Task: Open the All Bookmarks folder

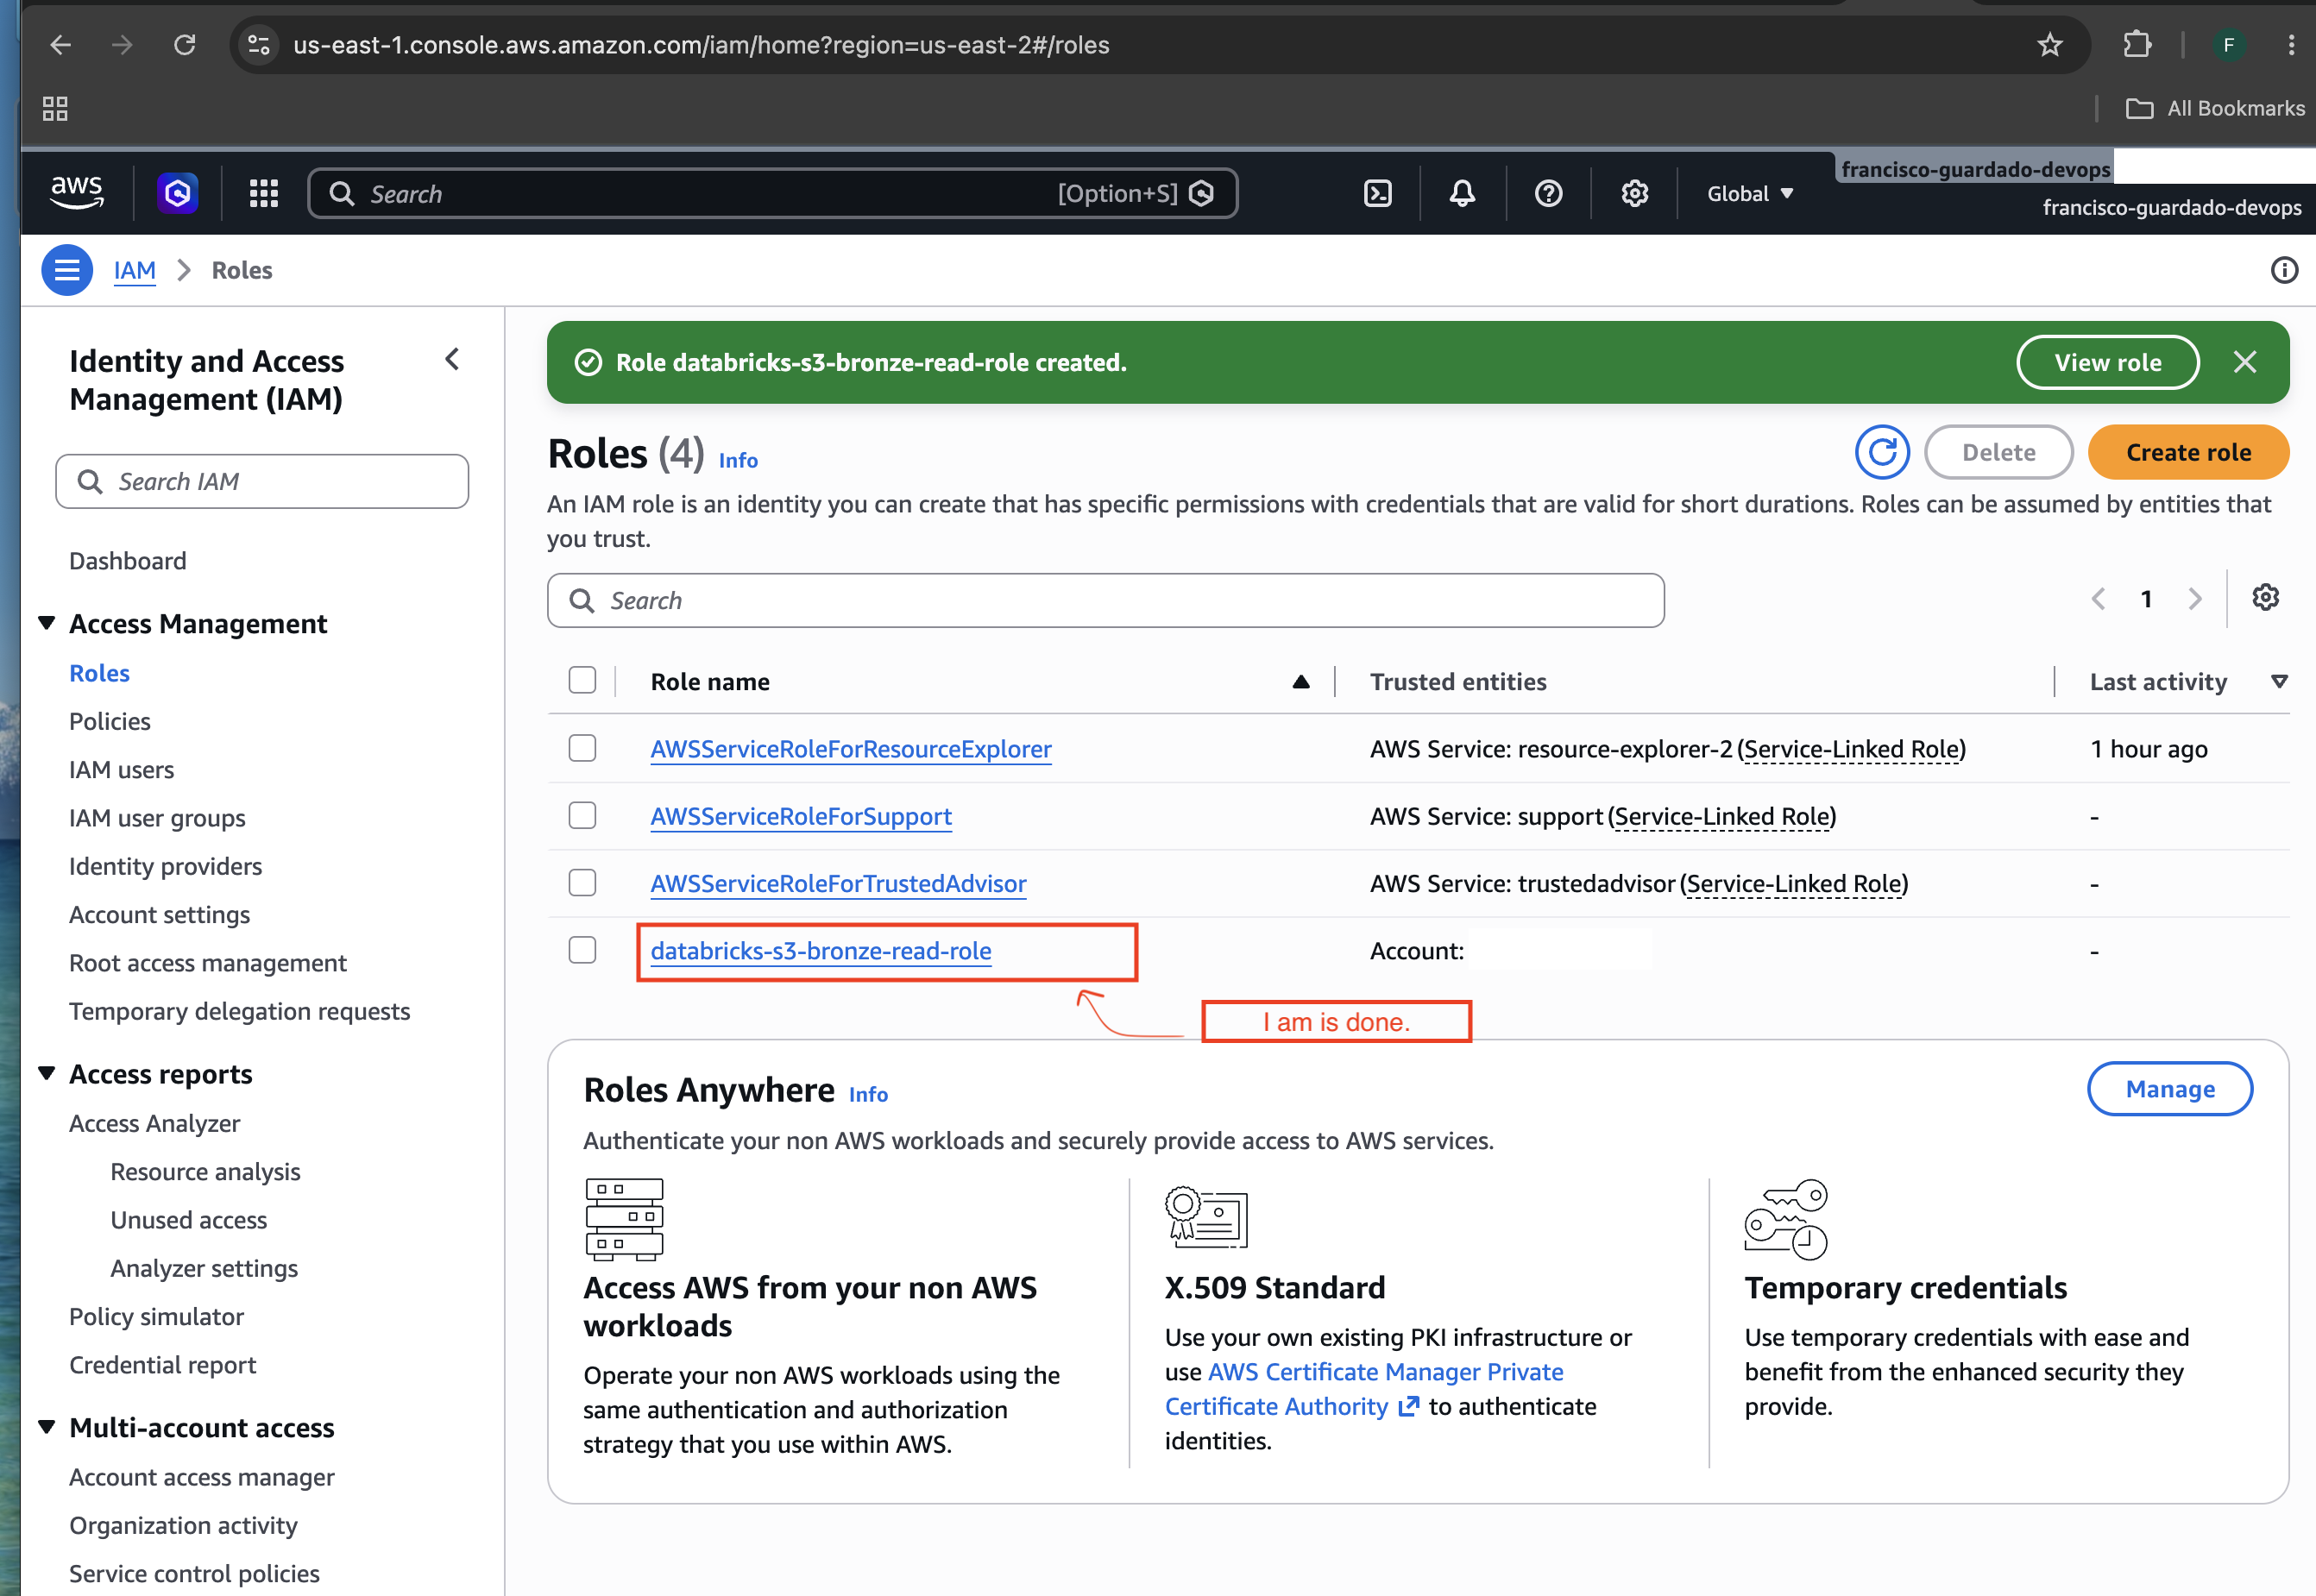Action: pos(2215,108)
